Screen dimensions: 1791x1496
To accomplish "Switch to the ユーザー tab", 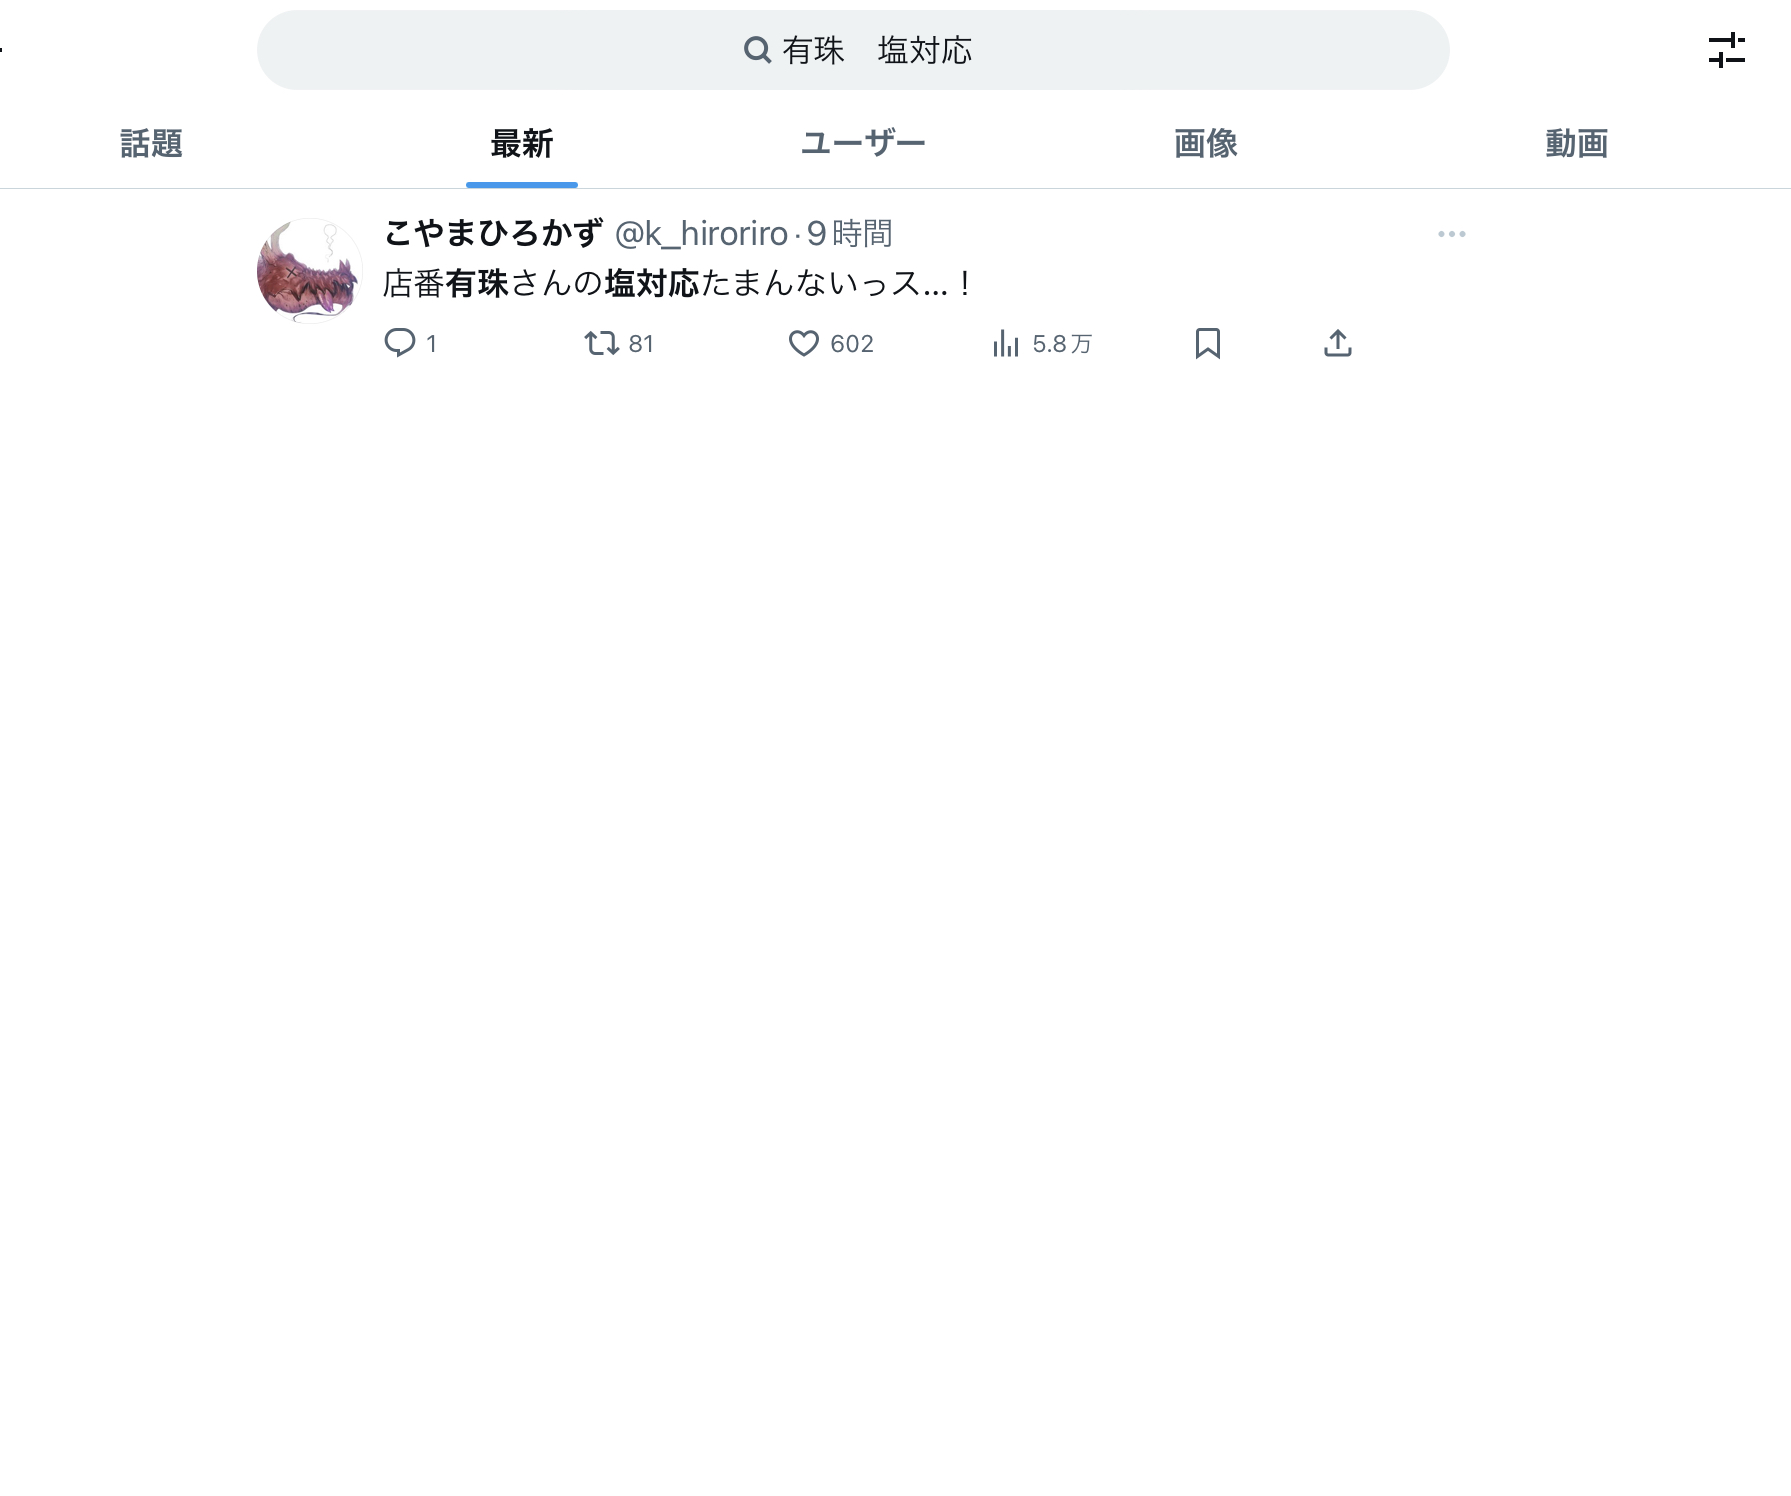I will tap(863, 144).
